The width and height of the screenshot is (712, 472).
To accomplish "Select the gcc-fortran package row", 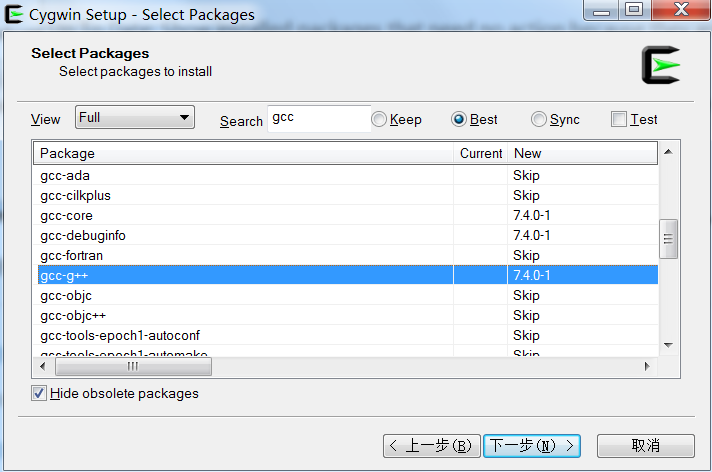I will click(346, 255).
